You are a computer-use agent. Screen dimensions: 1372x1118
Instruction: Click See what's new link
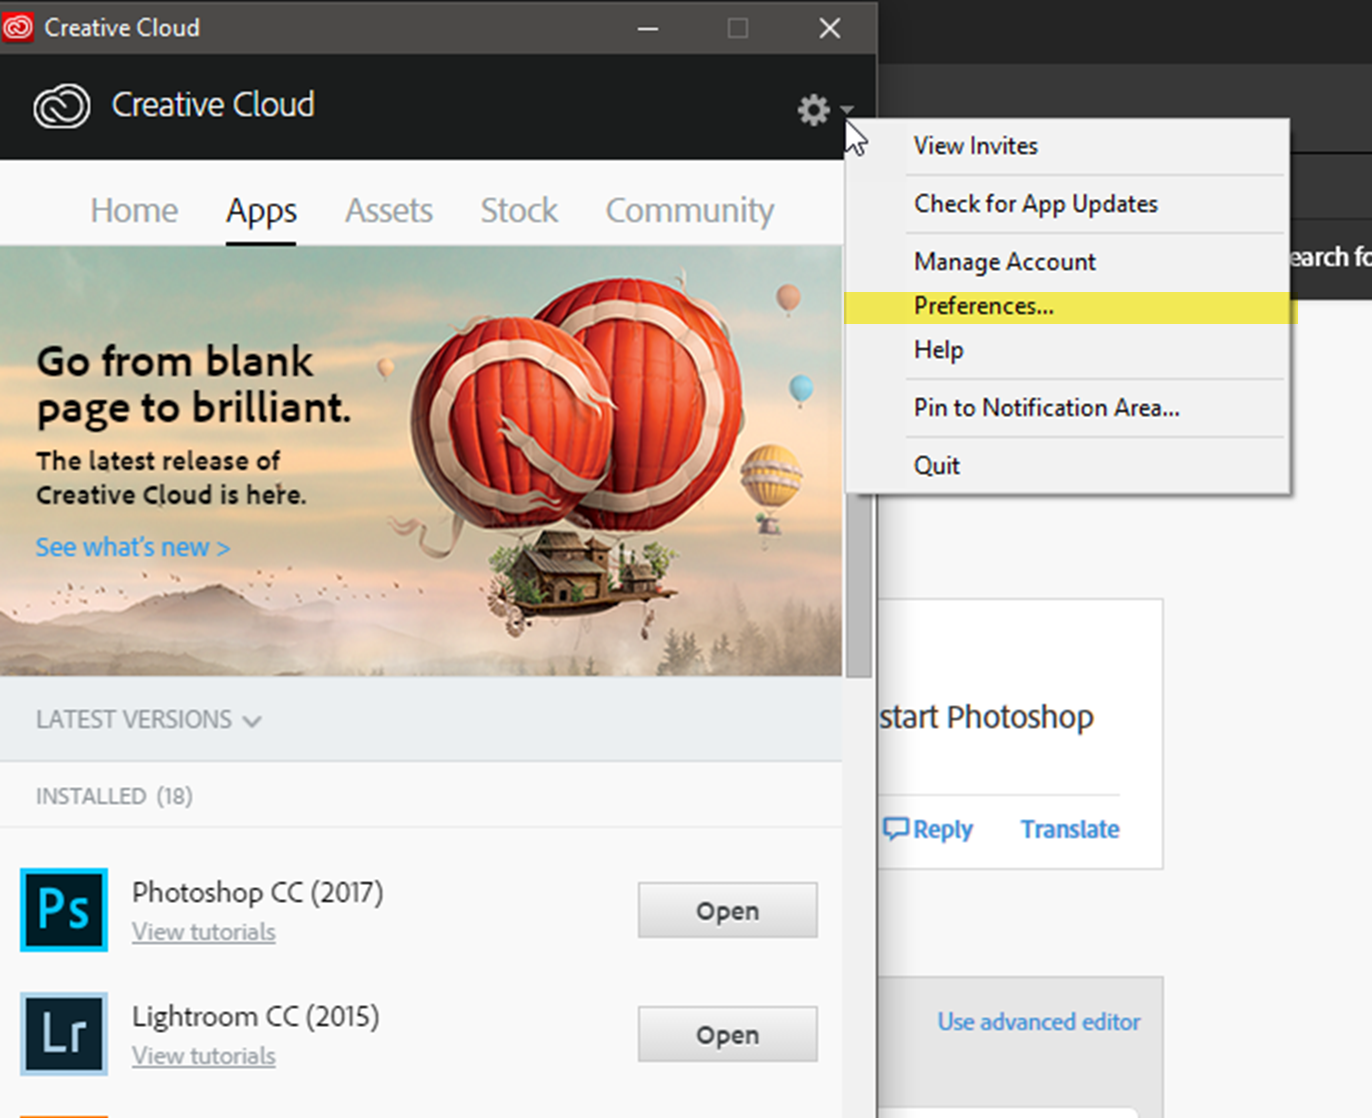point(131,547)
